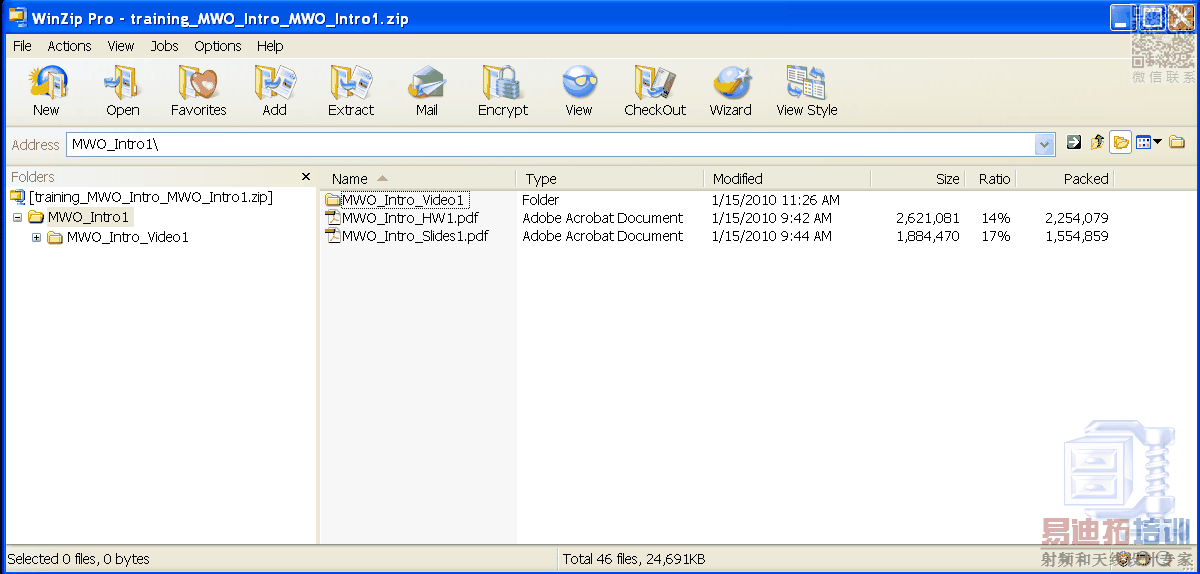Collapse the MWO_Intro1 tree node

(18, 217)
